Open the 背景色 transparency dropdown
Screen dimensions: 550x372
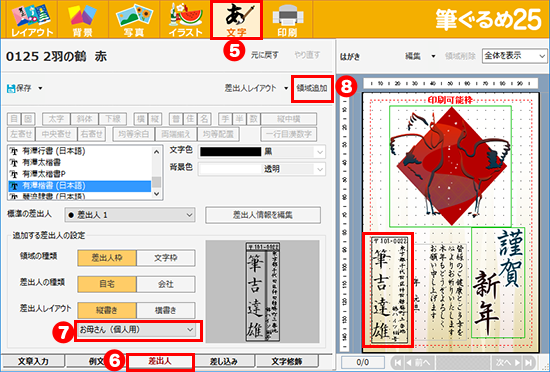coord(320,169)
